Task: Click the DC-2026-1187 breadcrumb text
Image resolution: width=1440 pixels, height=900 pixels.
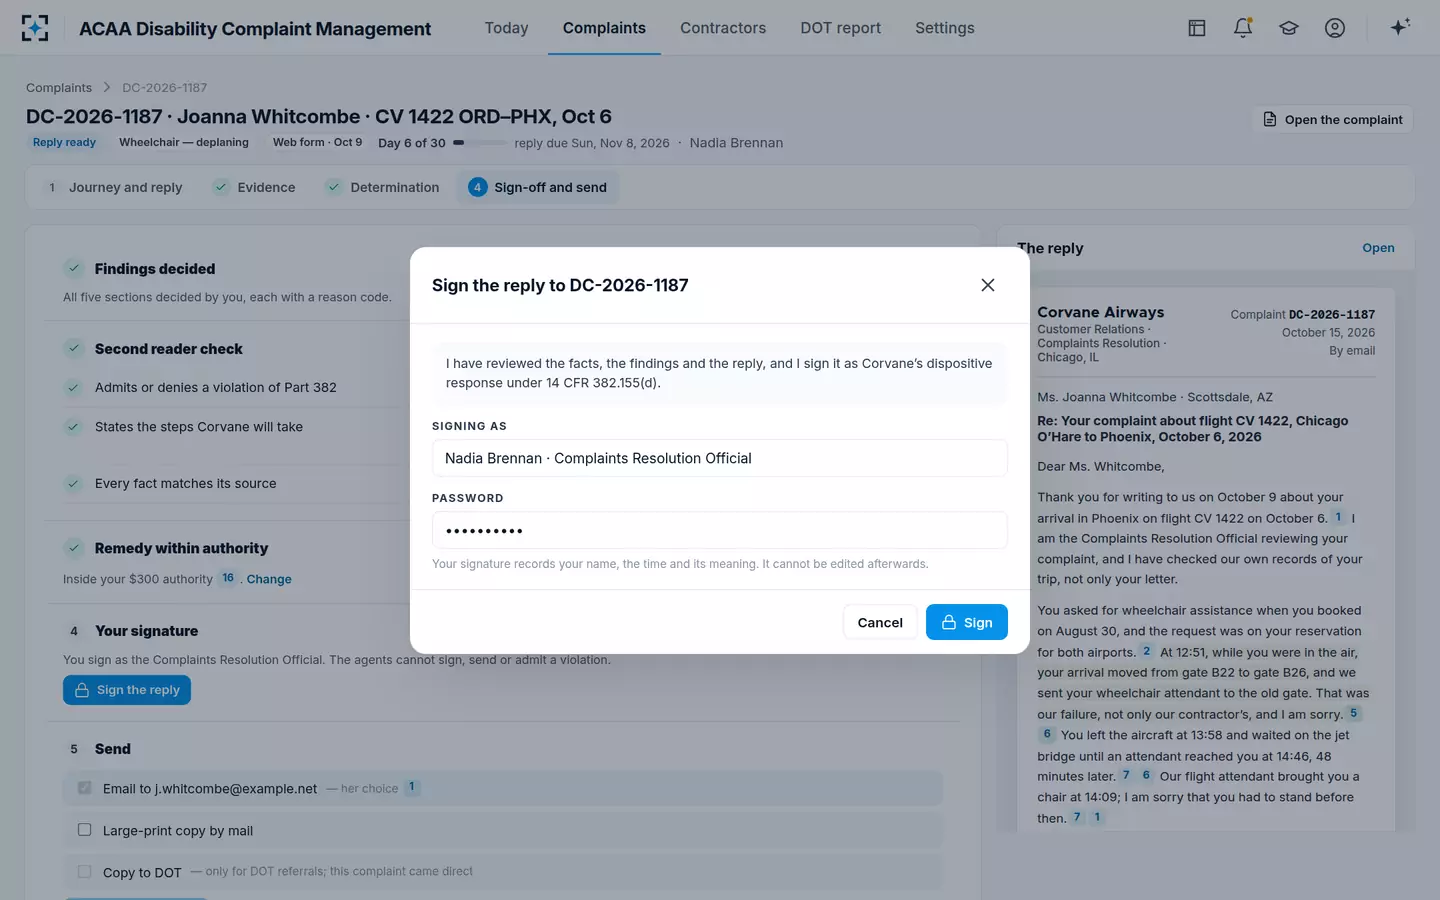Action: pos(165,88)
